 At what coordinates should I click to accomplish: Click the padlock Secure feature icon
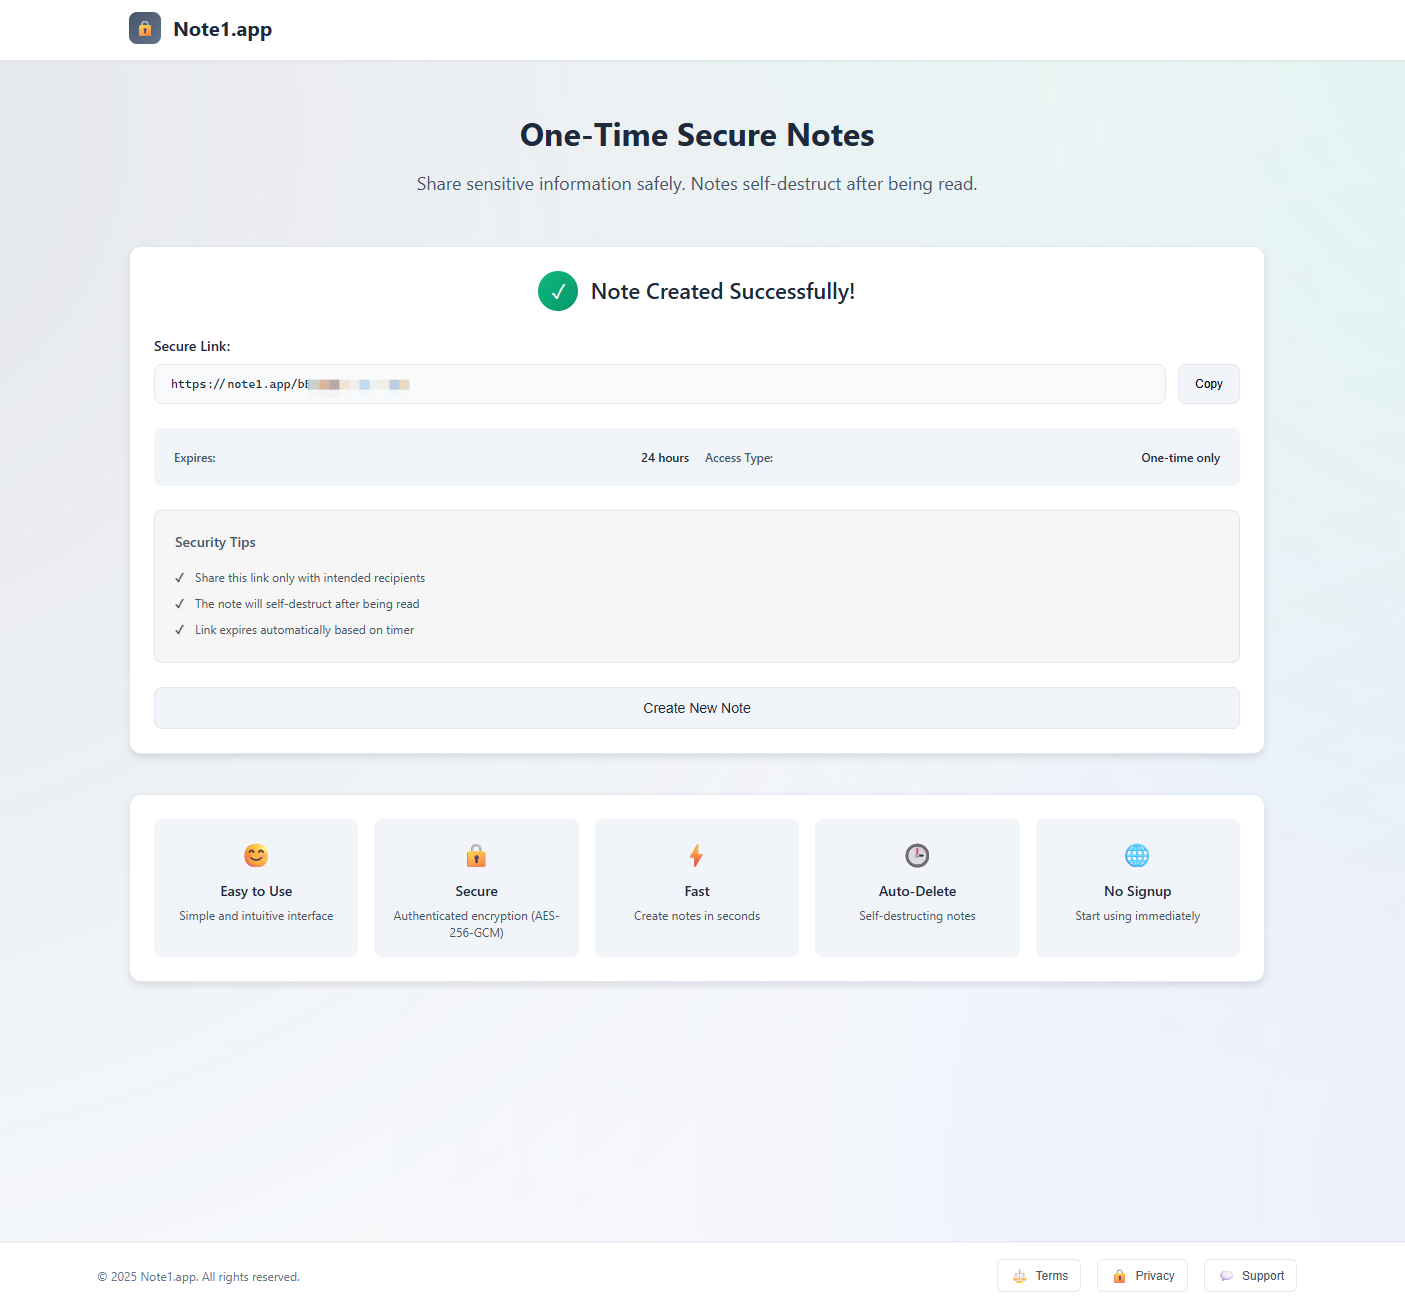(x=476, y=856)
